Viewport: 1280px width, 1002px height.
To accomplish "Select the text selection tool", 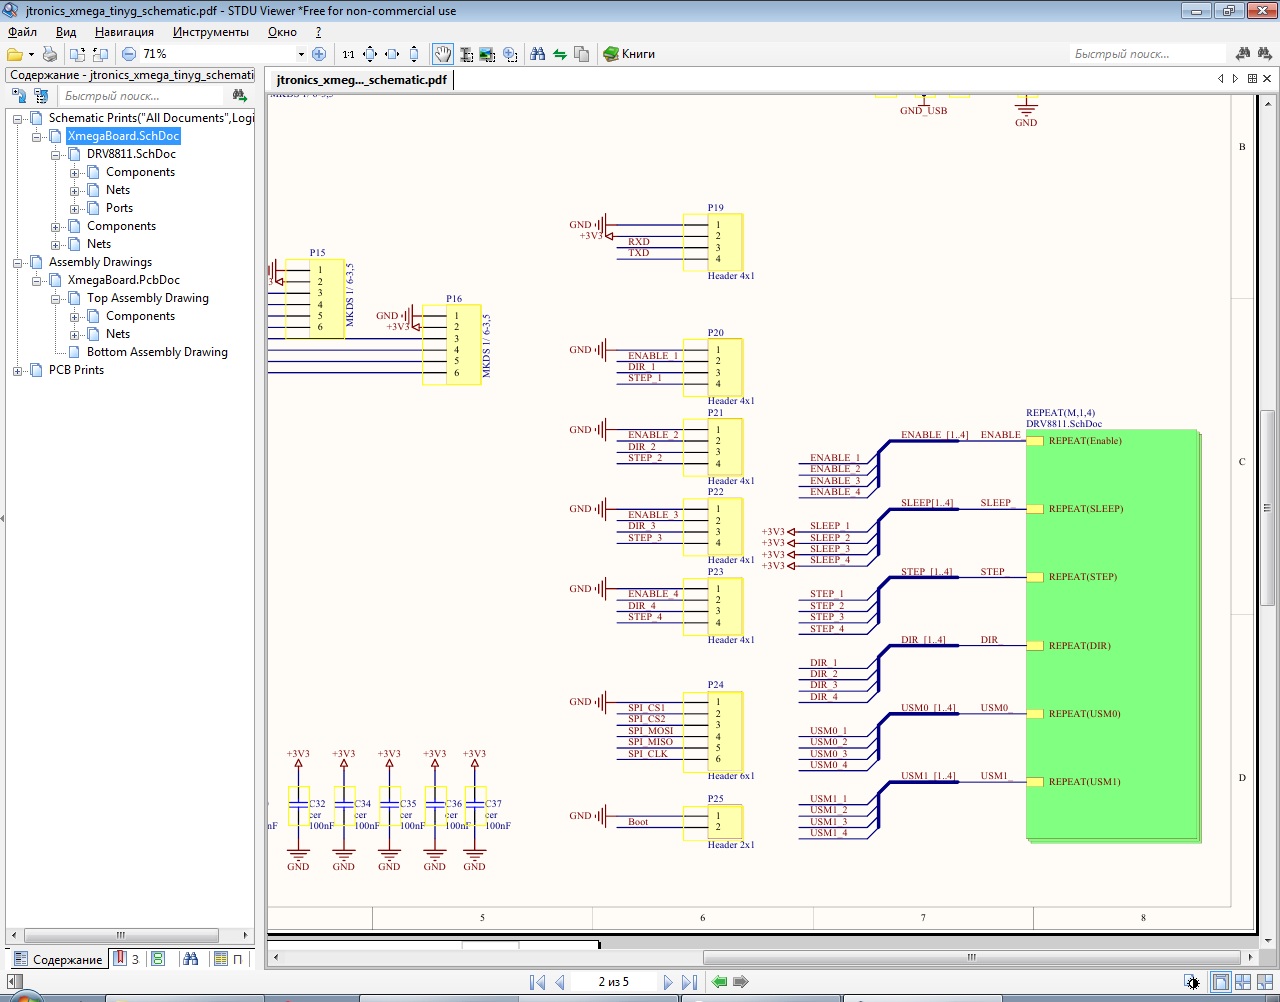I will 465,54.
